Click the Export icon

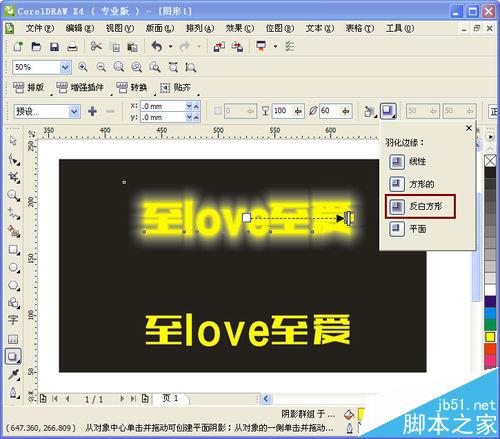click(237, 47)
